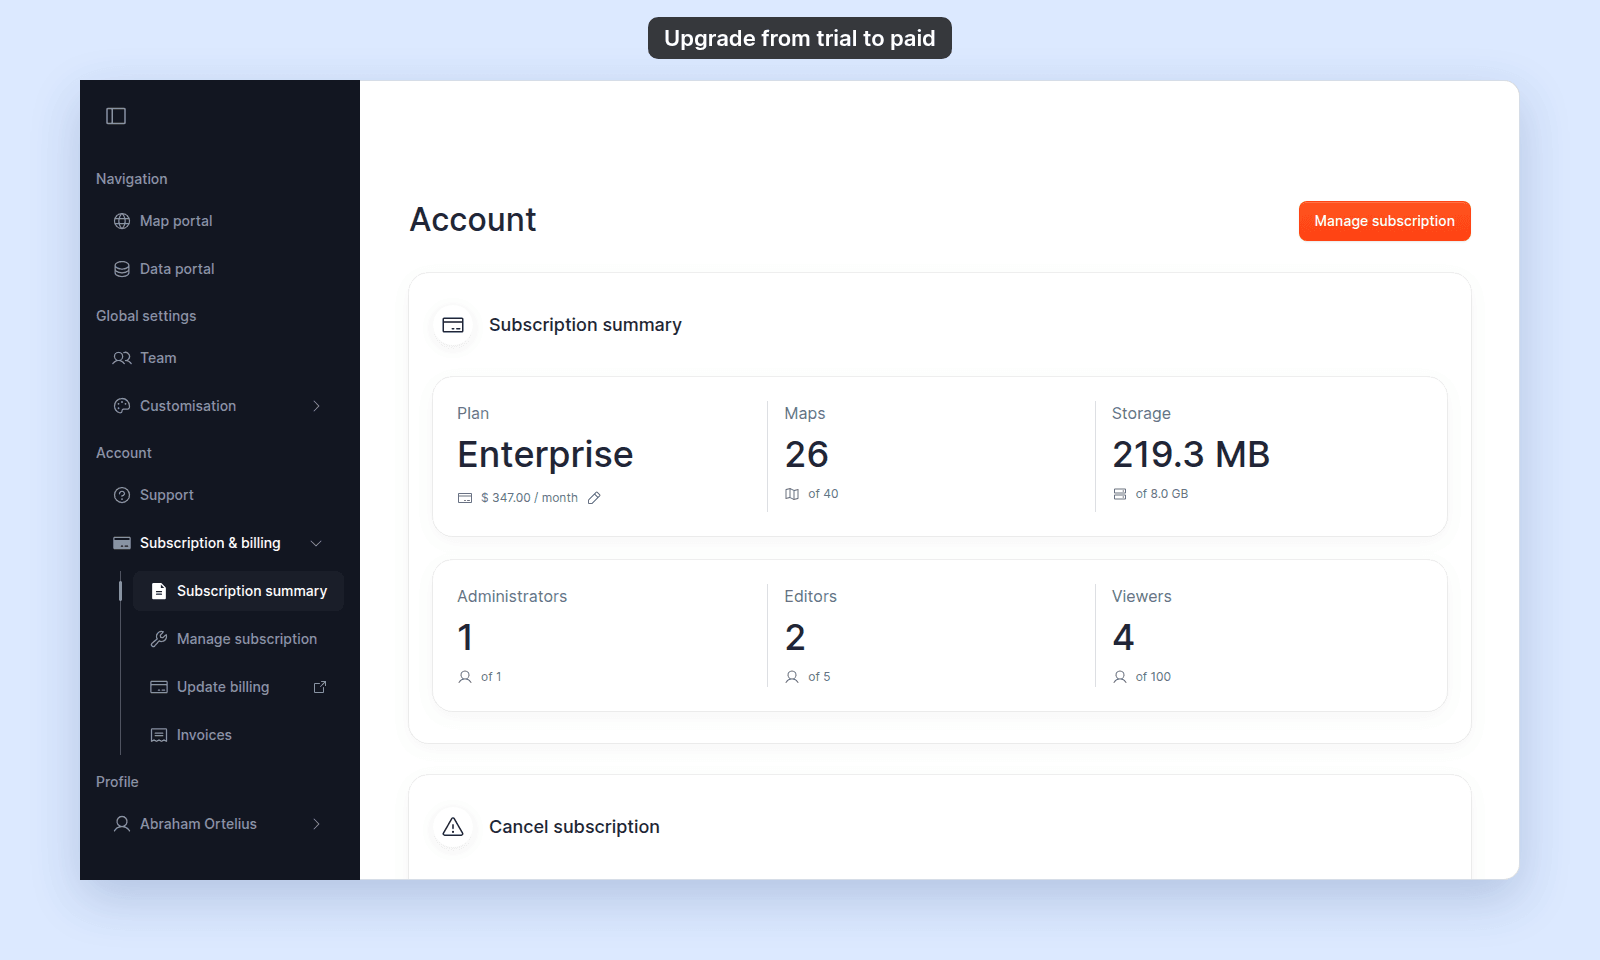Collapse the Subscription & billing chevron
This screenshot has width=1600, height=960.
(316, 543)
